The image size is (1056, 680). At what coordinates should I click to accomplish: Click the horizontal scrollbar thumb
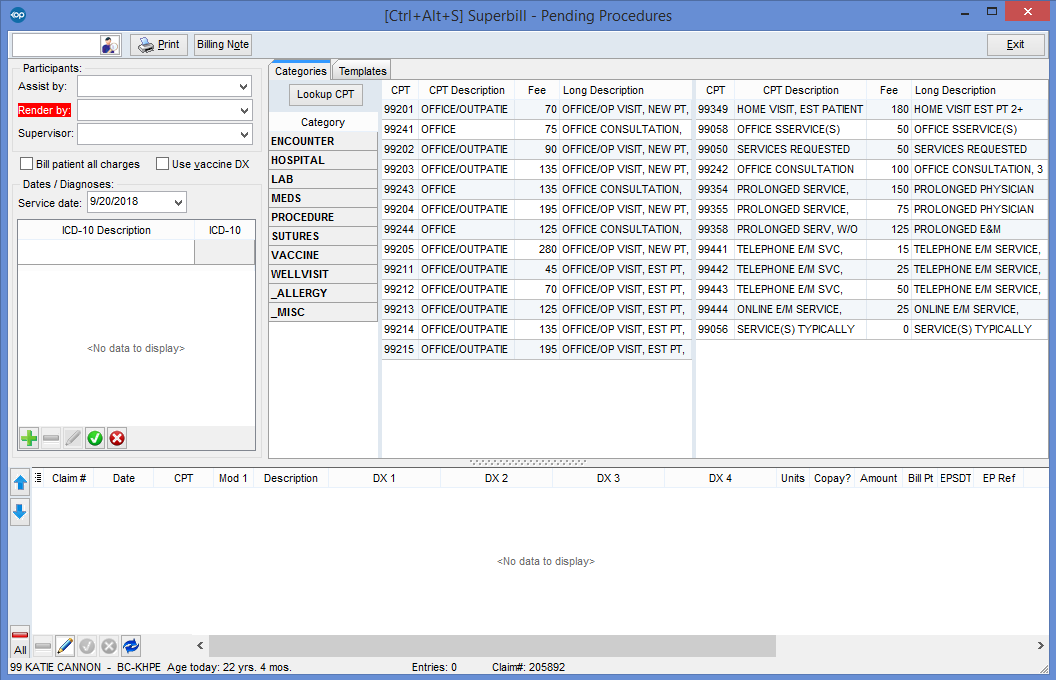(492, 646)
